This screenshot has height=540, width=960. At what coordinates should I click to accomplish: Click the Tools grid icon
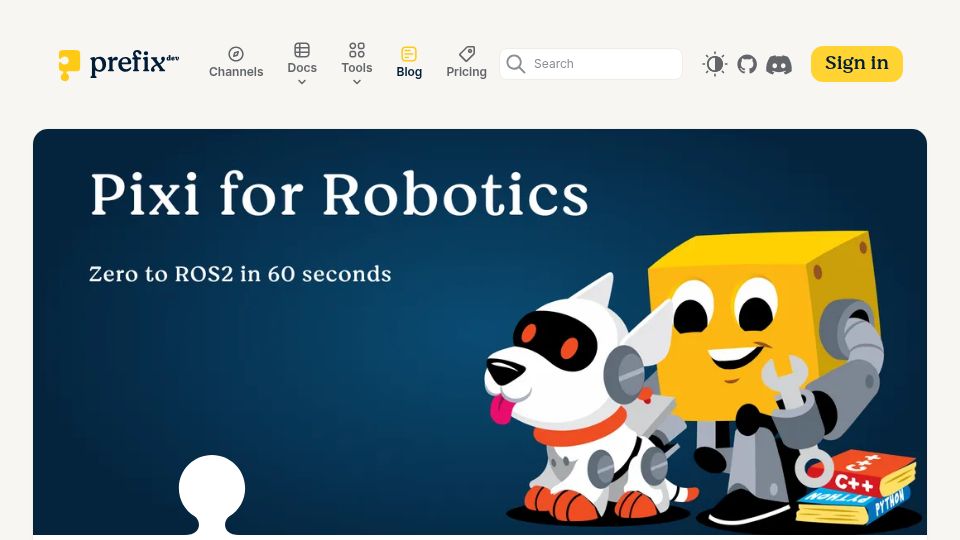coord(357,50)
